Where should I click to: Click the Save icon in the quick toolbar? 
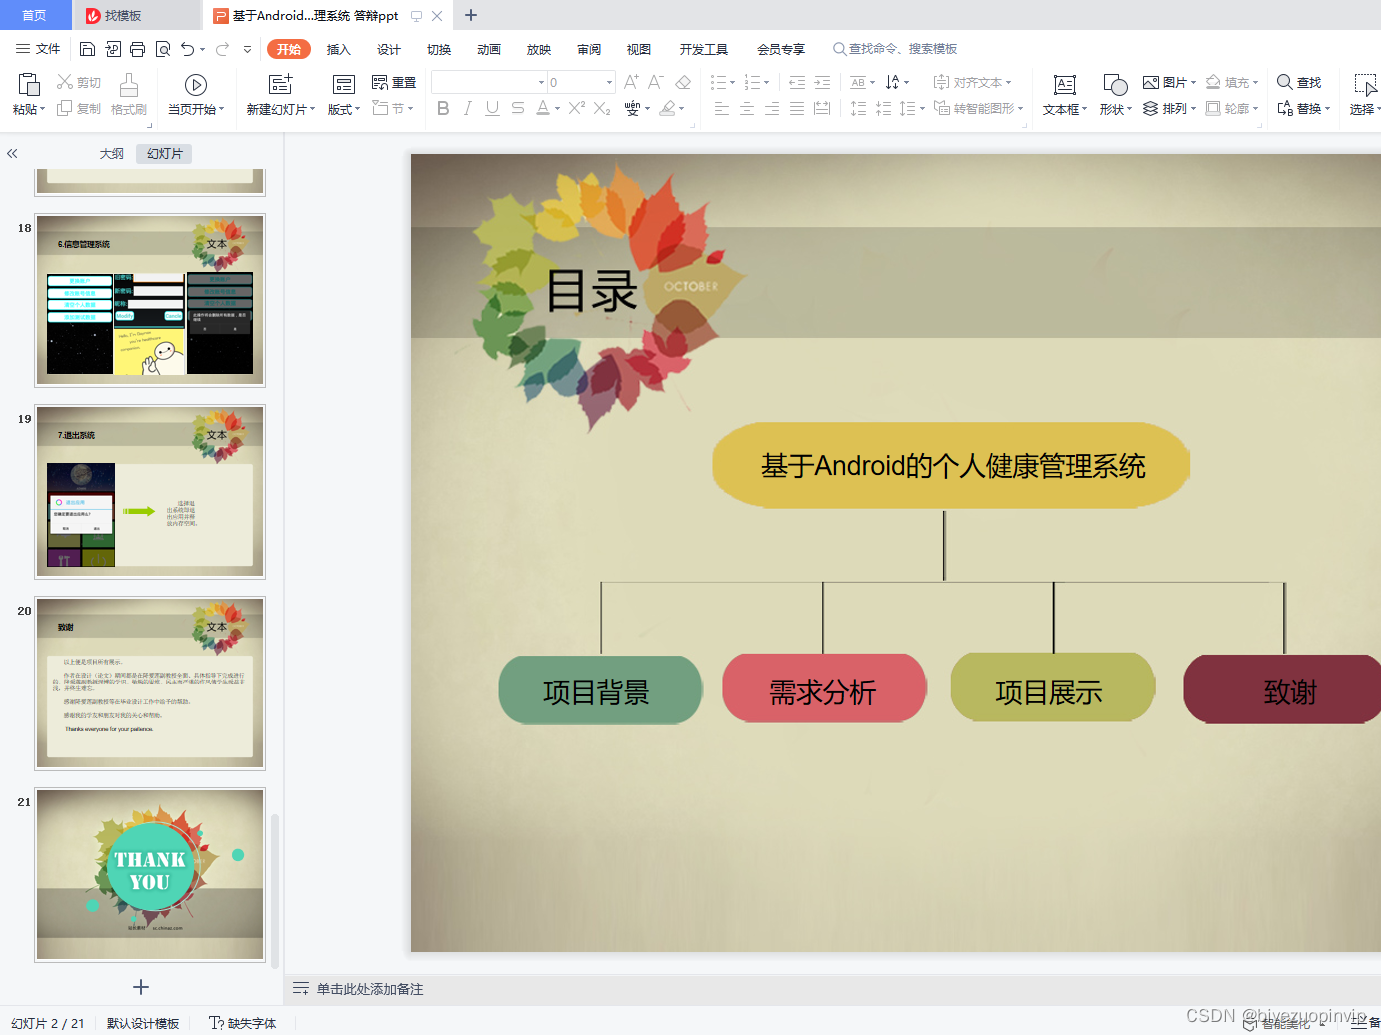(x=87, y=49)
